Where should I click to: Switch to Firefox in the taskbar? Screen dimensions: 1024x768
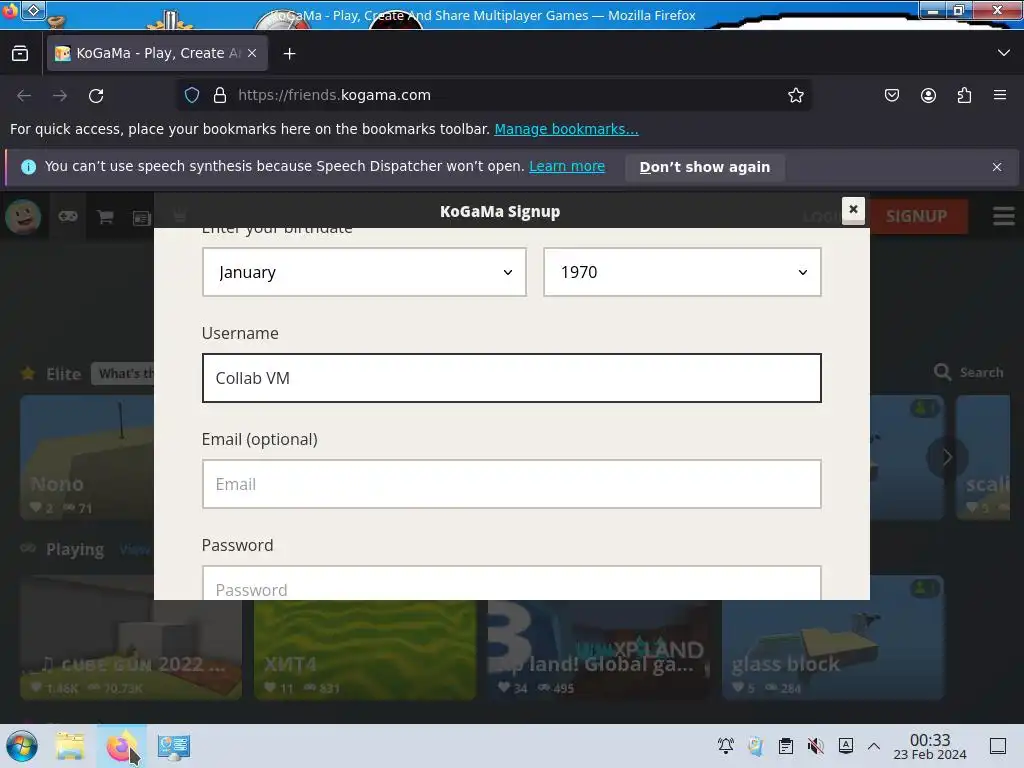coord(122,746)
